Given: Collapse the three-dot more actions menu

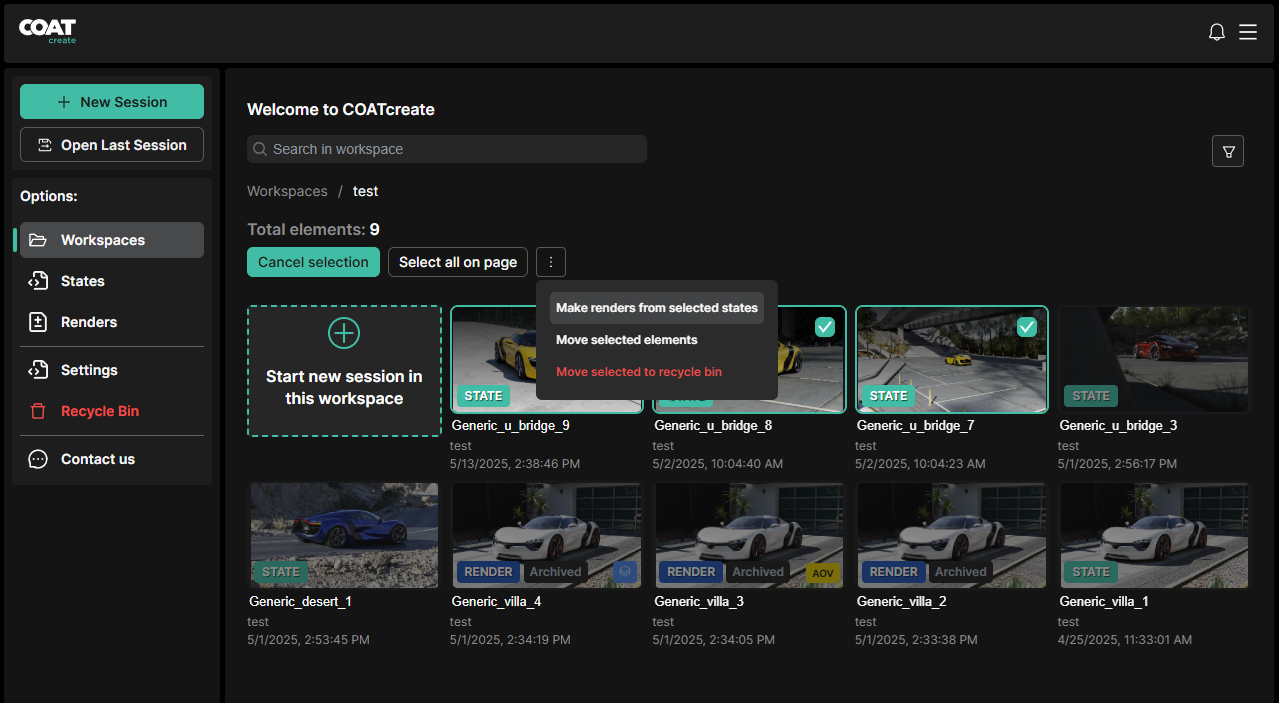Looking at the screenshot, I should click(551, 262).
